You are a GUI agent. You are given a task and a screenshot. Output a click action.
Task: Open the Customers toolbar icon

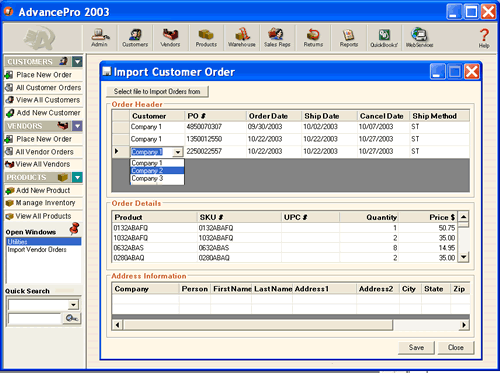point(135,37)
